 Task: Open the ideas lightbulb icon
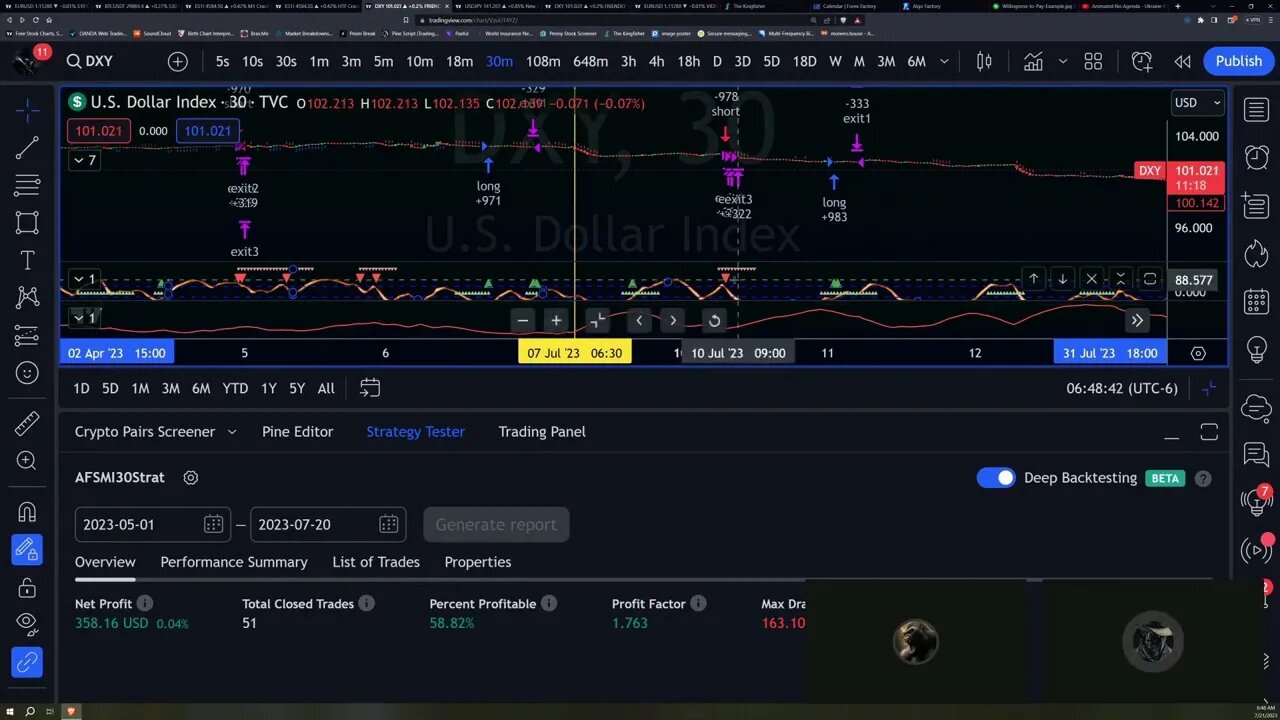click(x=1256, y=349)
